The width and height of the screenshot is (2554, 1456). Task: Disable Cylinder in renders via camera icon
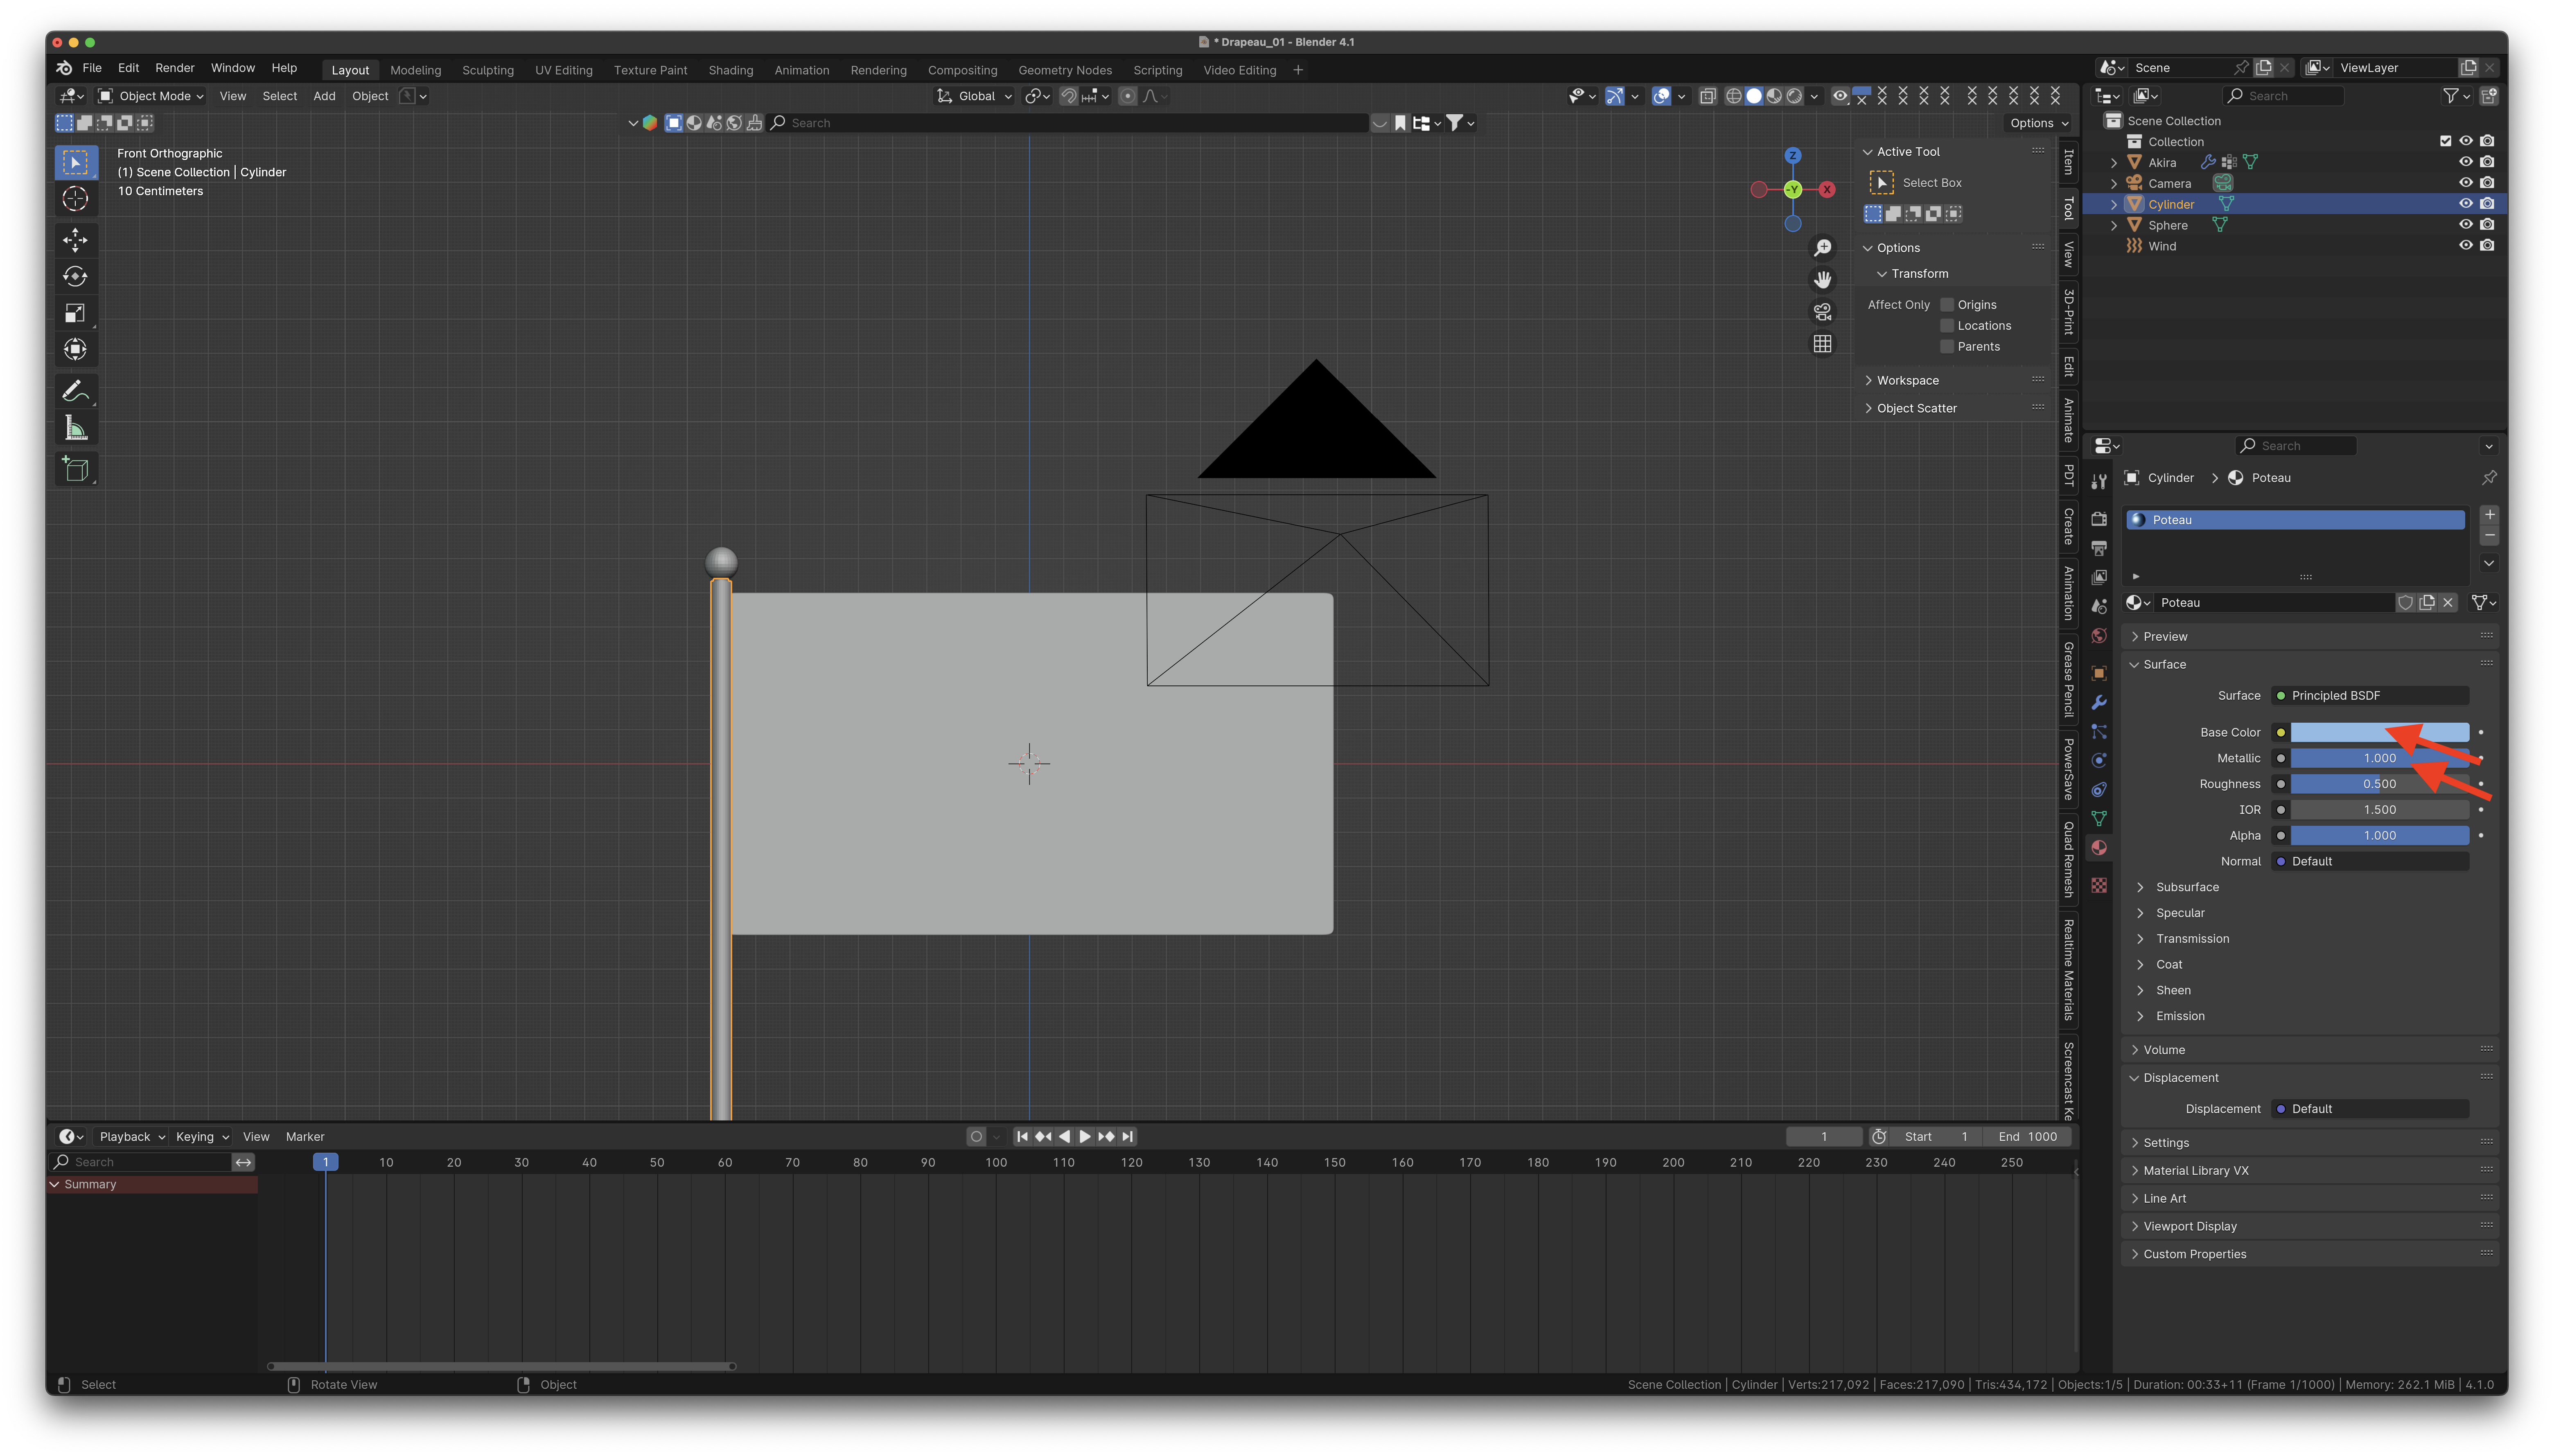coord(2487,204)
